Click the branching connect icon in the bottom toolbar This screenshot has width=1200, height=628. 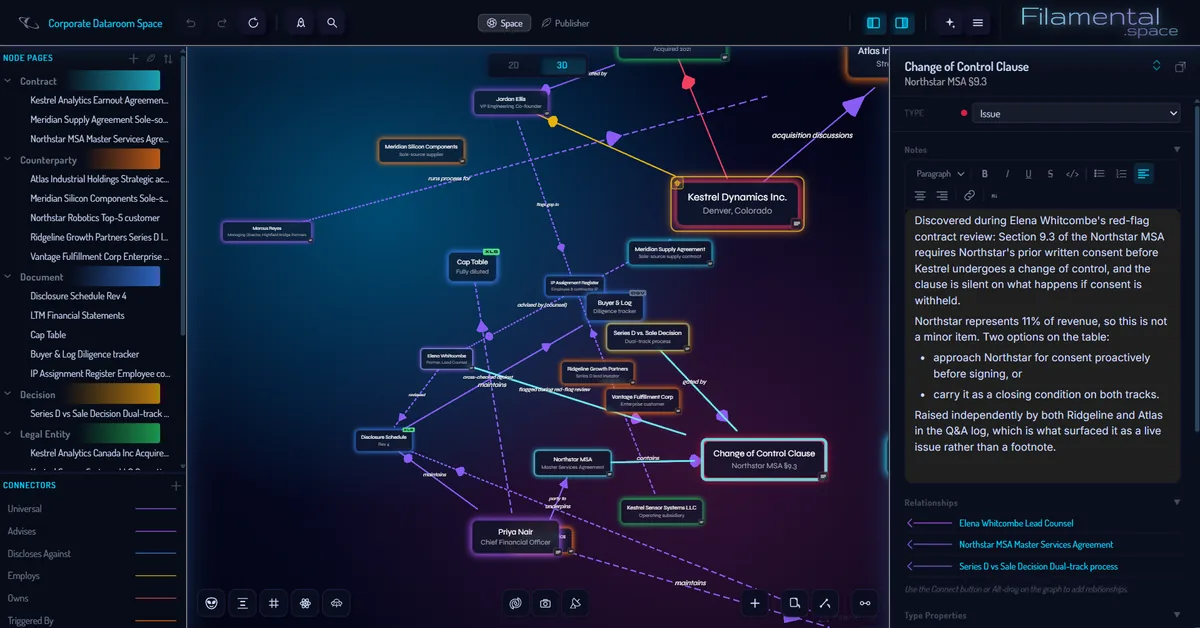click(x=824, y=602)
